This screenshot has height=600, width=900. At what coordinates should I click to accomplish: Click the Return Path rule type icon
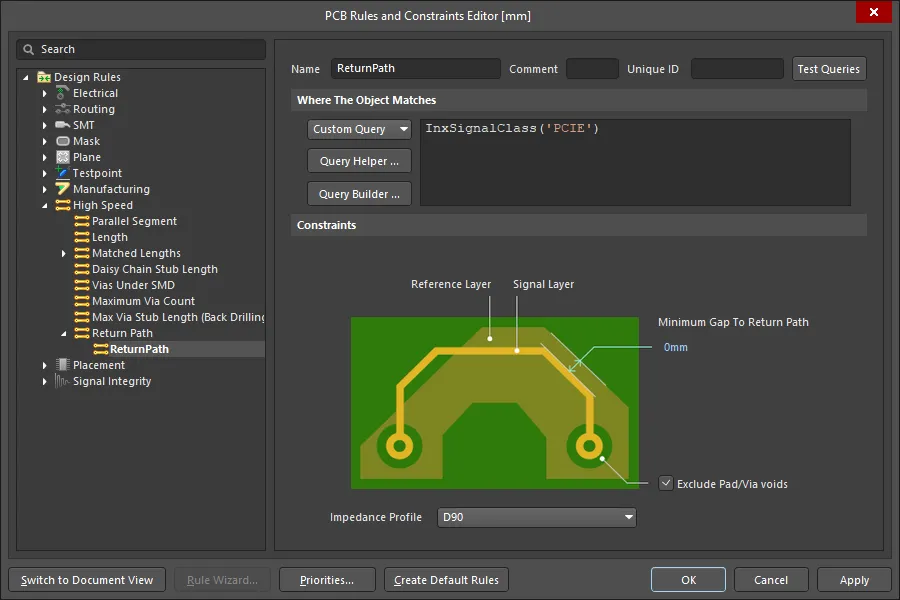point(82,333)
